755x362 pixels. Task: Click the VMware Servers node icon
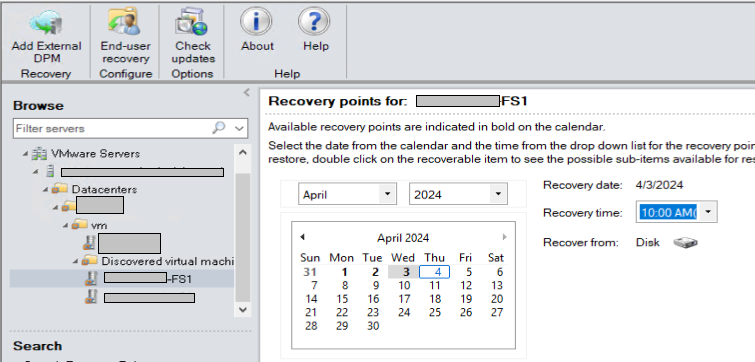[x=39, y=154]
